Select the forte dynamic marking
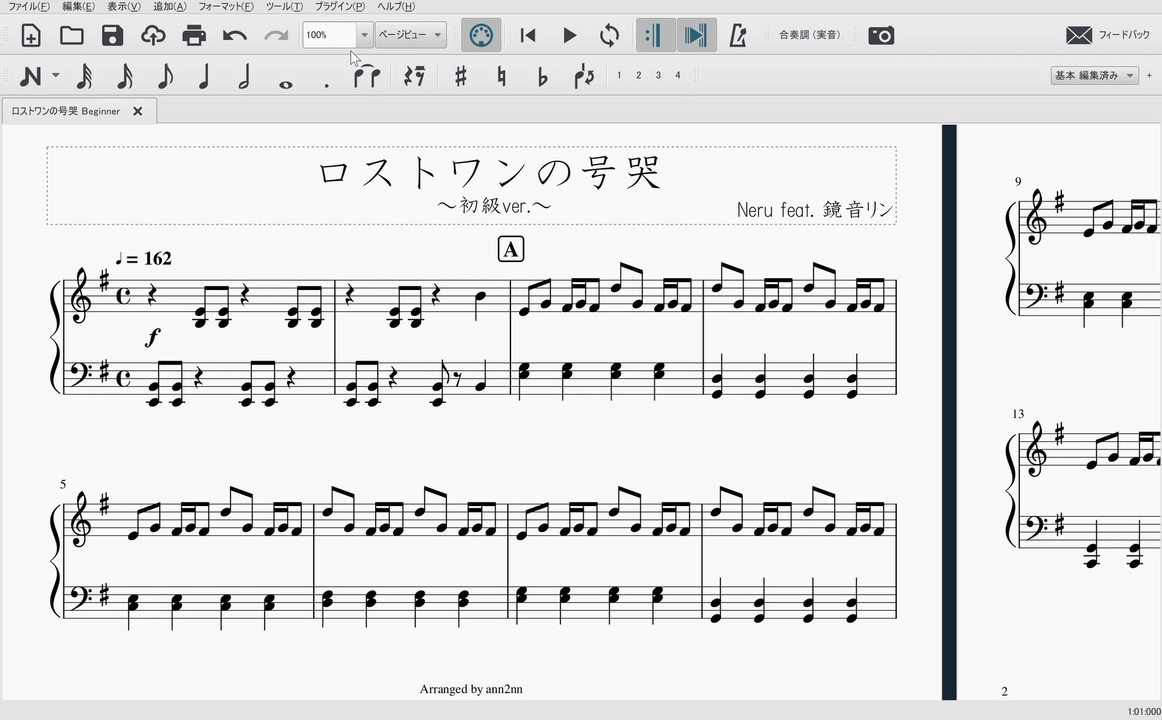 [x=152, y=338]
